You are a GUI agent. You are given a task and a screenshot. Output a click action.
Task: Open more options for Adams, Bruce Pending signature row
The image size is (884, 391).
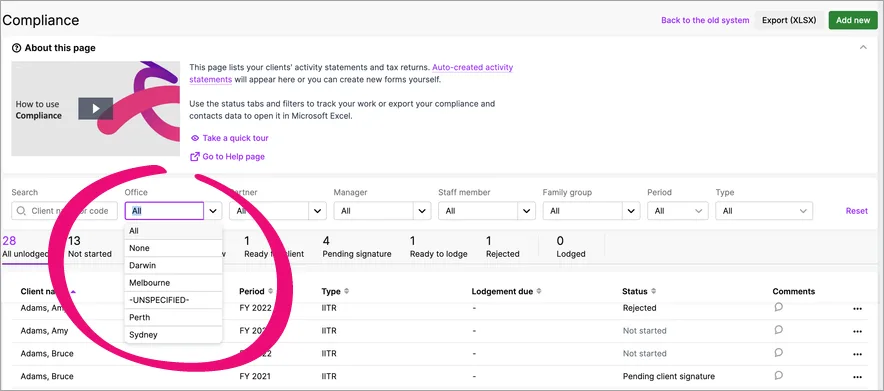(858, 376)
